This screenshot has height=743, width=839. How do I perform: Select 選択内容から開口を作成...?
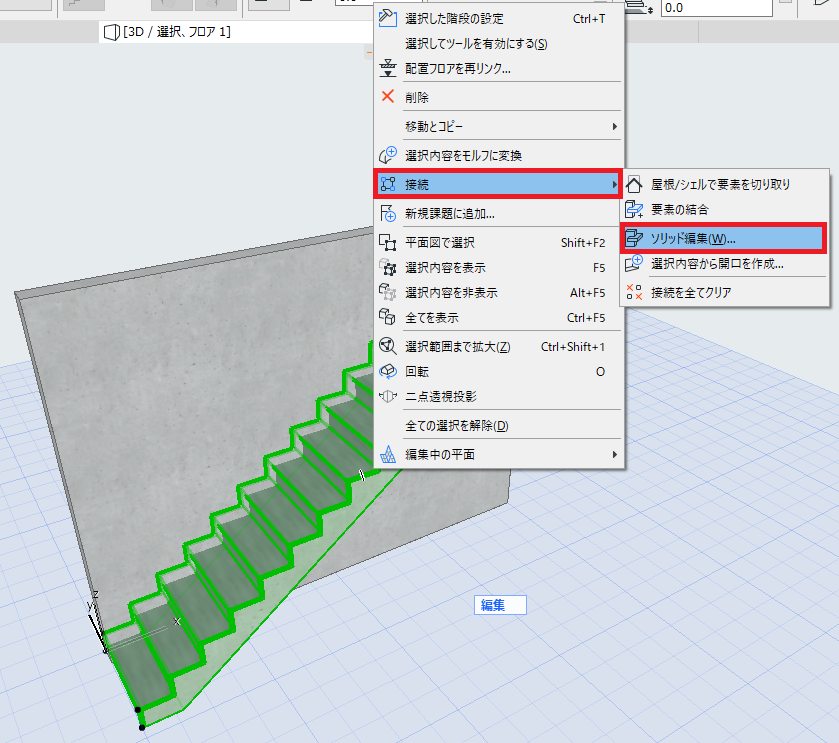724,264
